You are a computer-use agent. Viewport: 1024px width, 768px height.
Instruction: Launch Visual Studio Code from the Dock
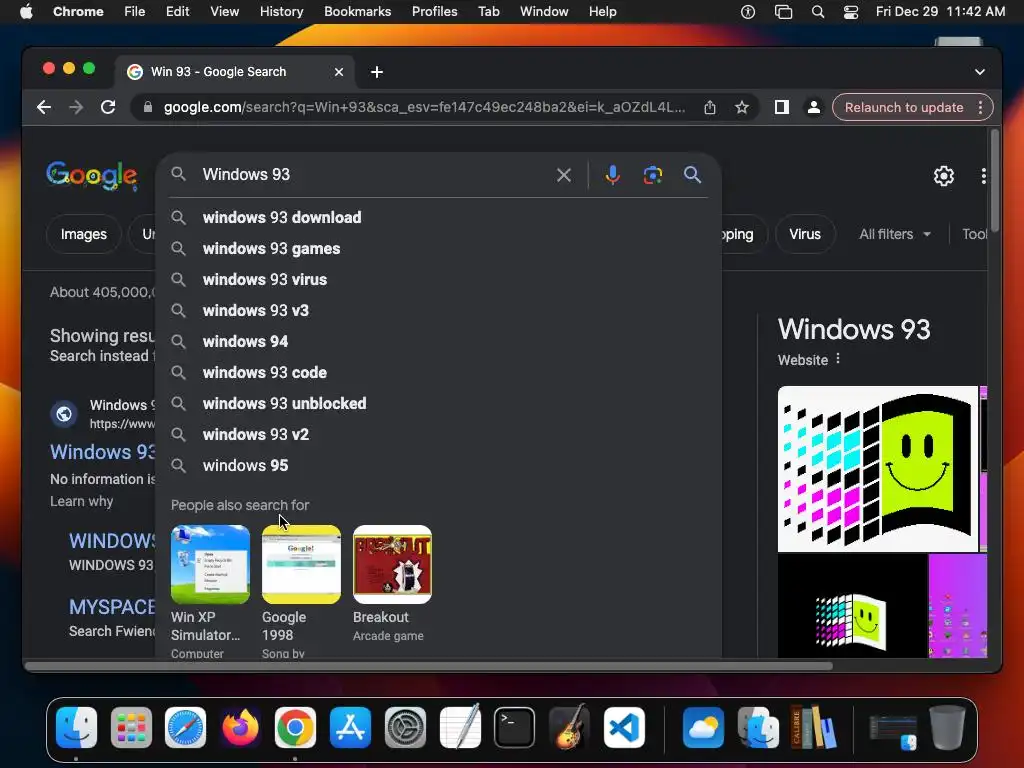click(x=624, y=728)
